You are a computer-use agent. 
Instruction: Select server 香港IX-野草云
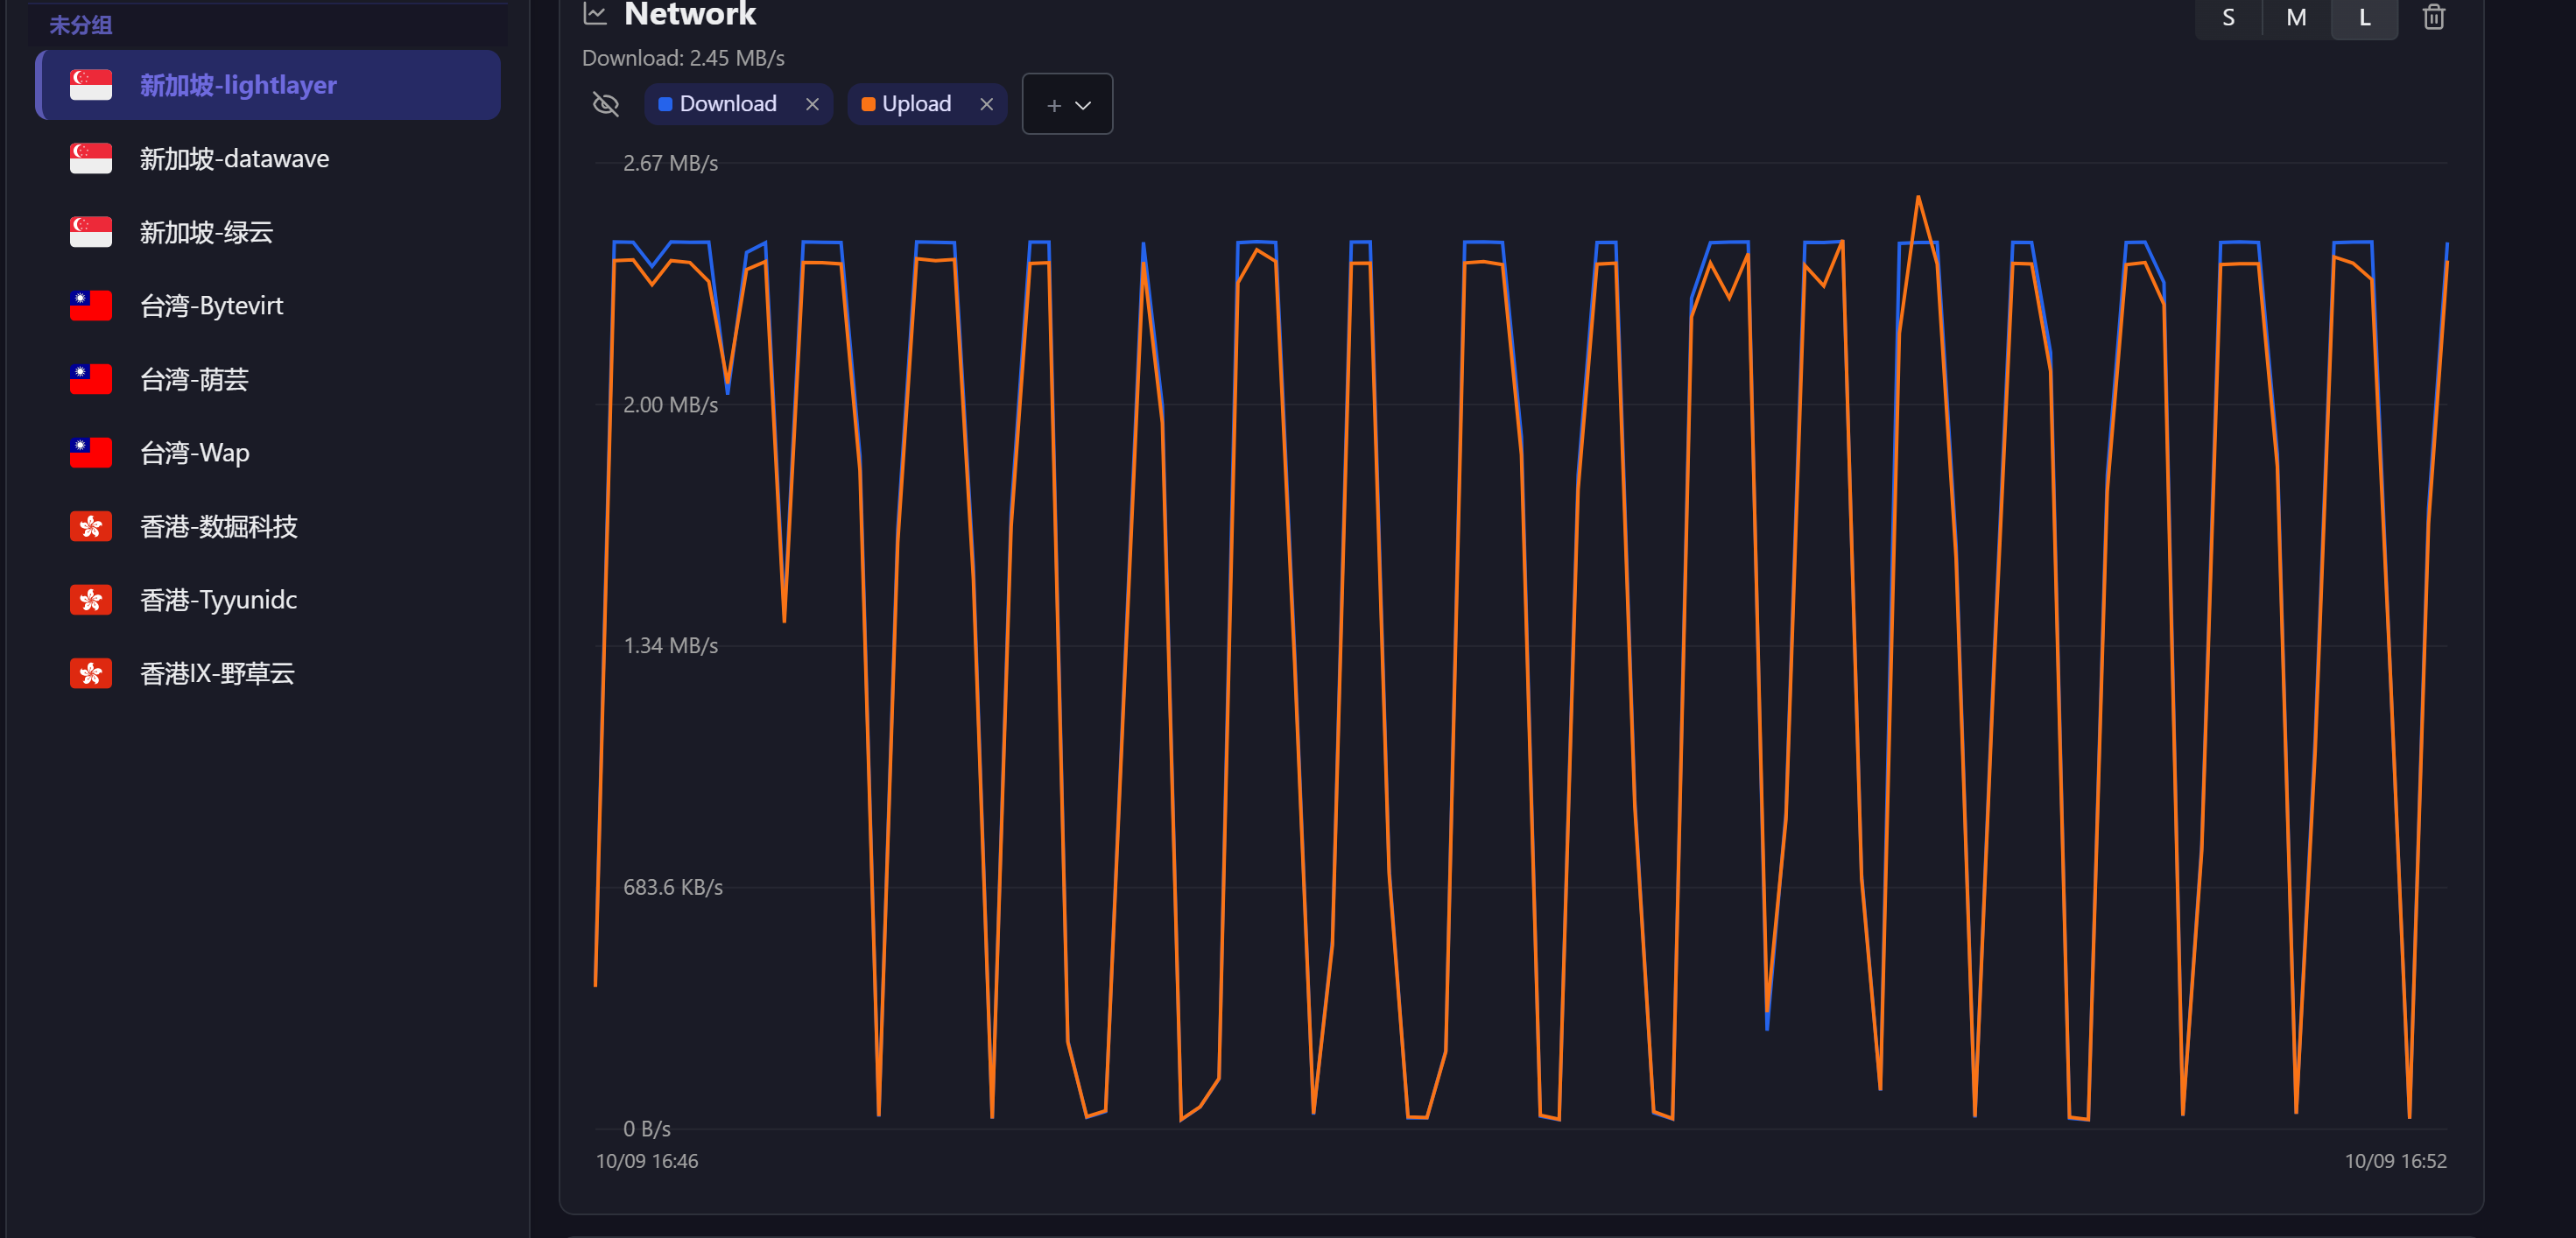coord(268,673)
